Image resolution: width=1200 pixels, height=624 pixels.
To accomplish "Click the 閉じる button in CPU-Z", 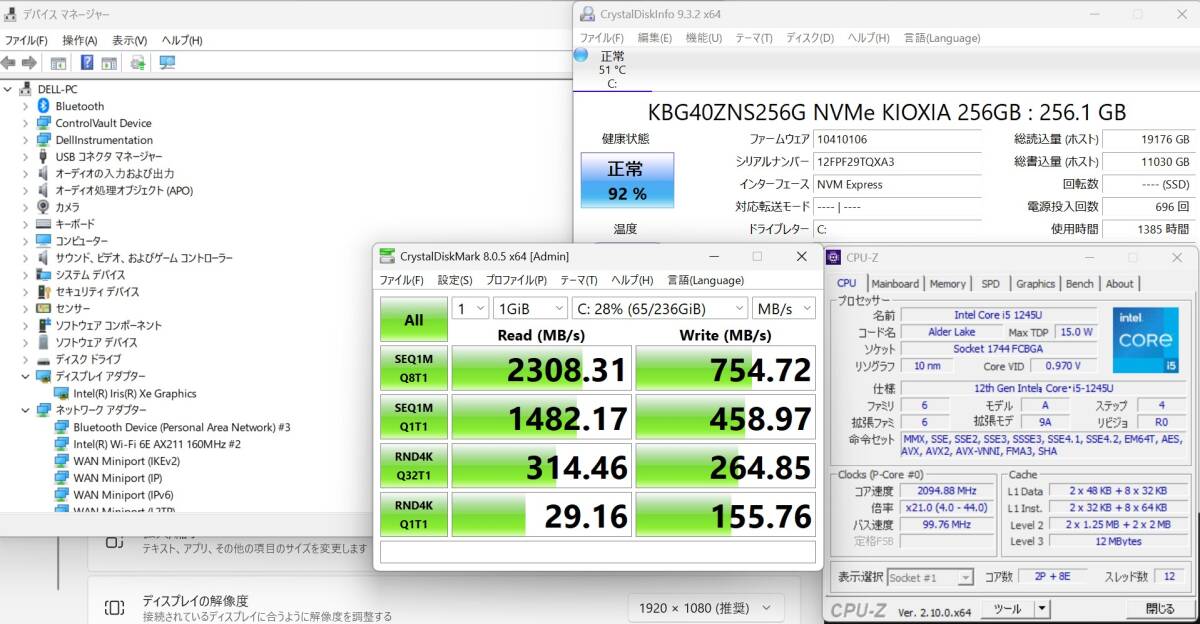I will pos(1160,608).
